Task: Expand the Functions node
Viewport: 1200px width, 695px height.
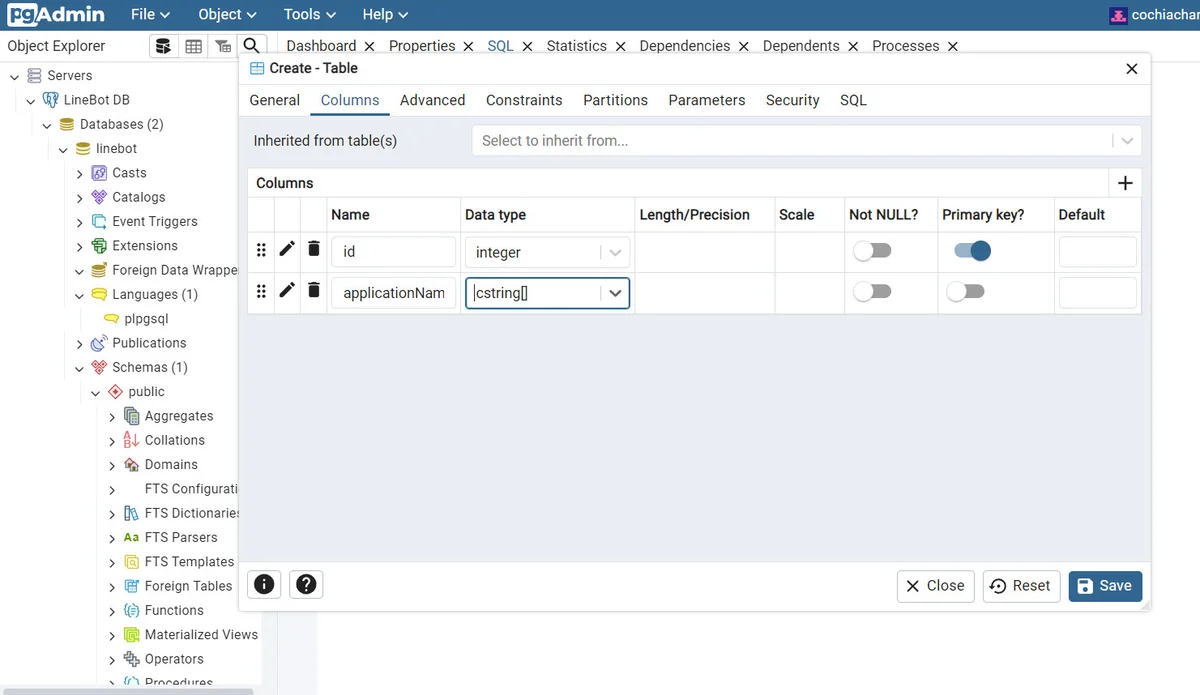Action: point(112,611)
